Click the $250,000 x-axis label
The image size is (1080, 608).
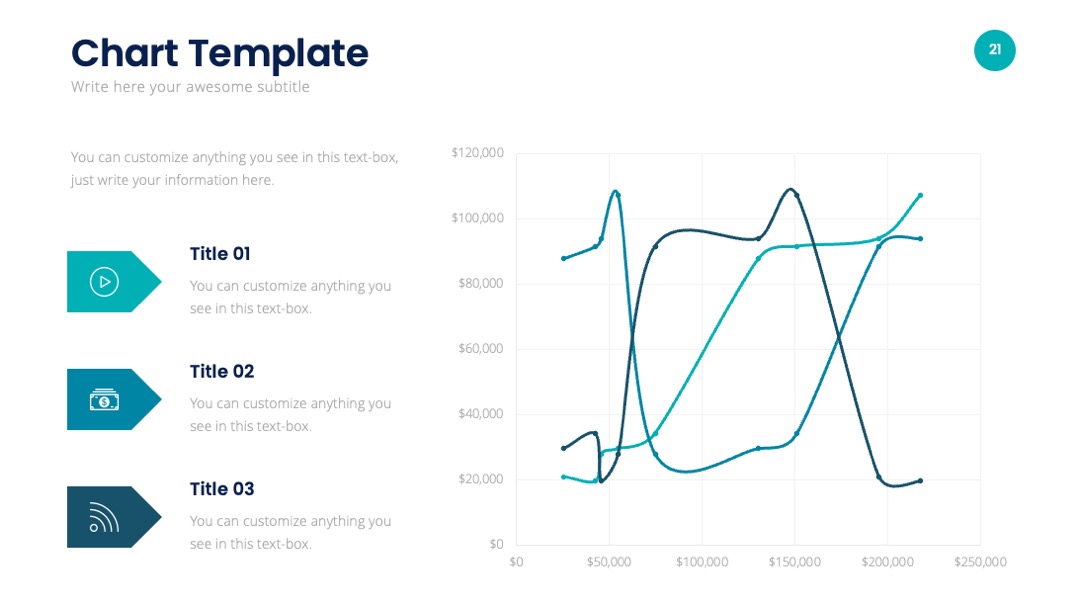(980, 562)
